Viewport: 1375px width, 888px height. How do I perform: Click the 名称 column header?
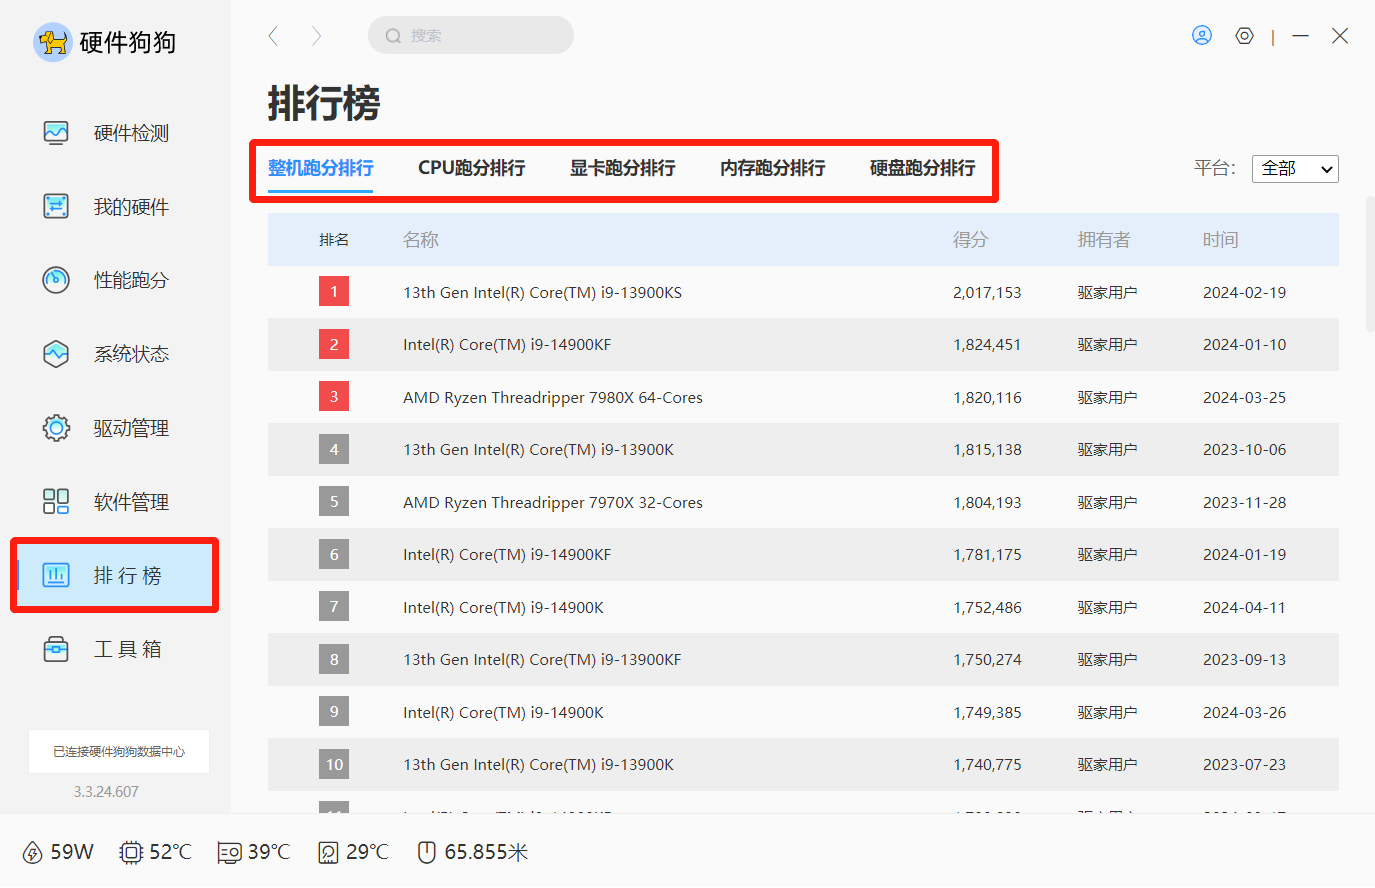click(421, 240)
